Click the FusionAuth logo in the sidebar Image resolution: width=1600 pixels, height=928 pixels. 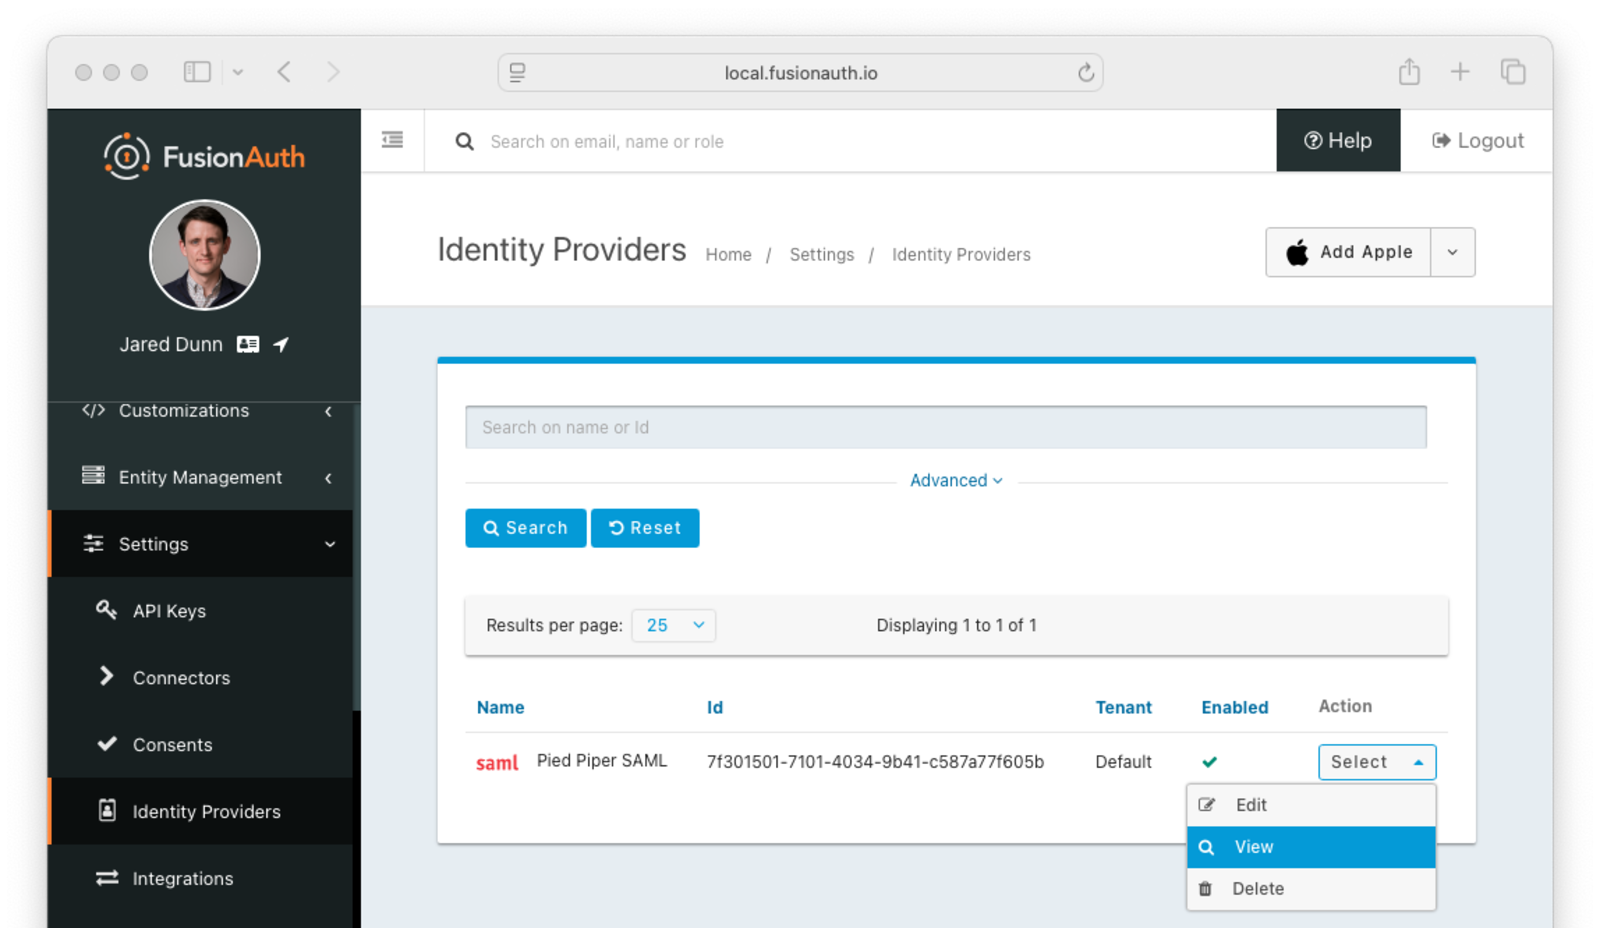pos(204,155)
